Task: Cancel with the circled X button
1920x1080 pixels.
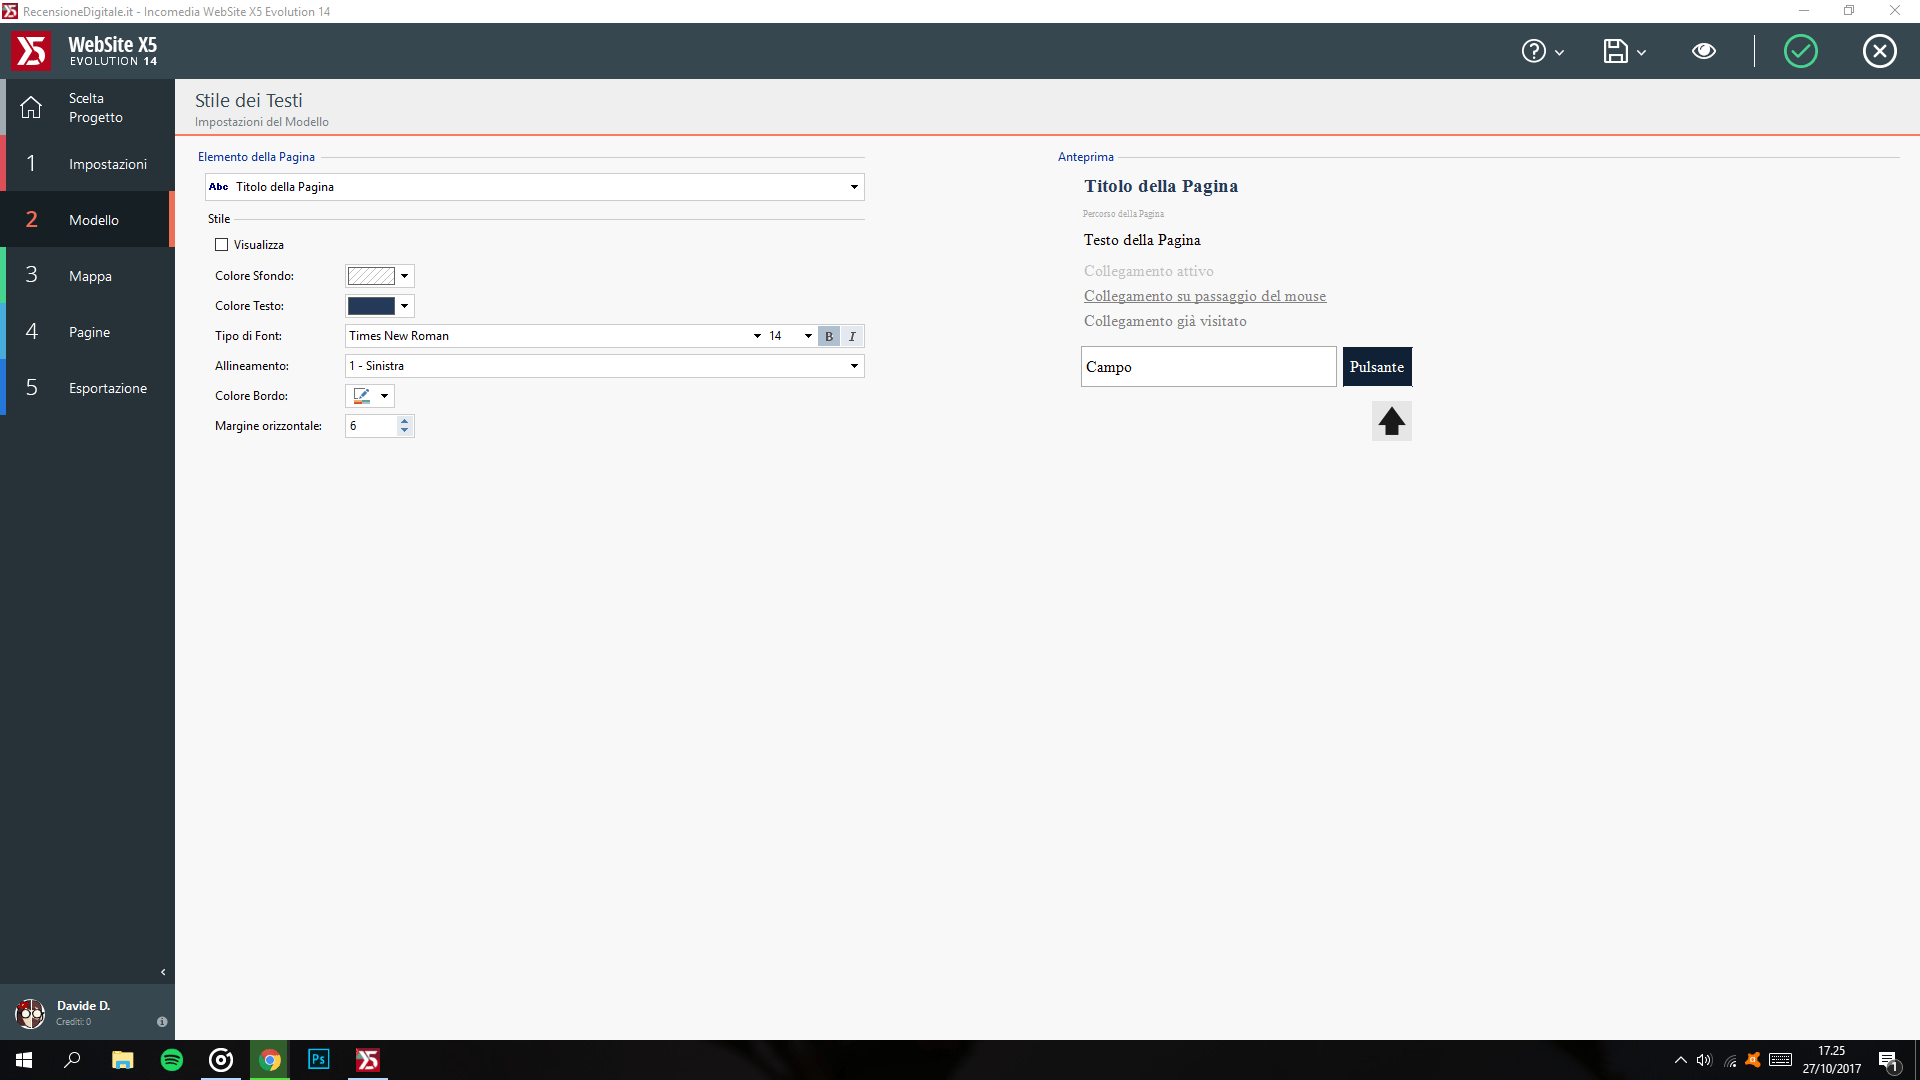Action: point(1879,51)
